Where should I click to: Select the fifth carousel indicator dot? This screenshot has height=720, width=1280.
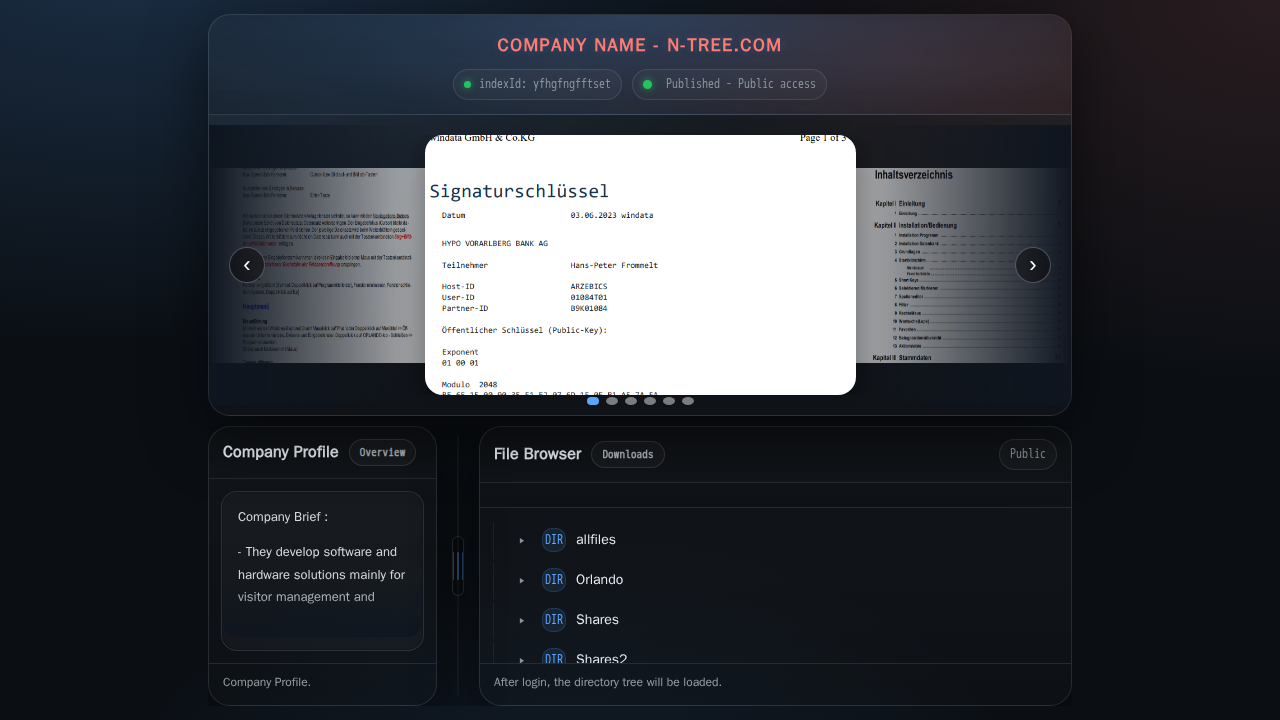(x=669, y=401)
